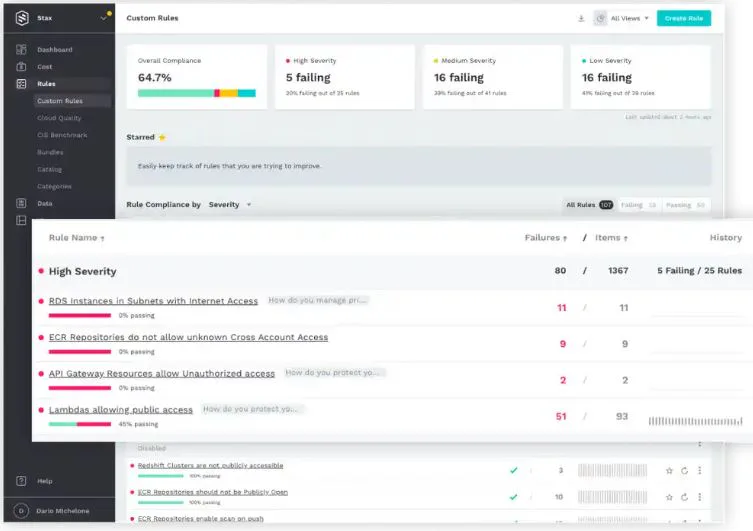Open Lambdas allowing public access rule
The image size is (753, 531).
tap(121, 410)
